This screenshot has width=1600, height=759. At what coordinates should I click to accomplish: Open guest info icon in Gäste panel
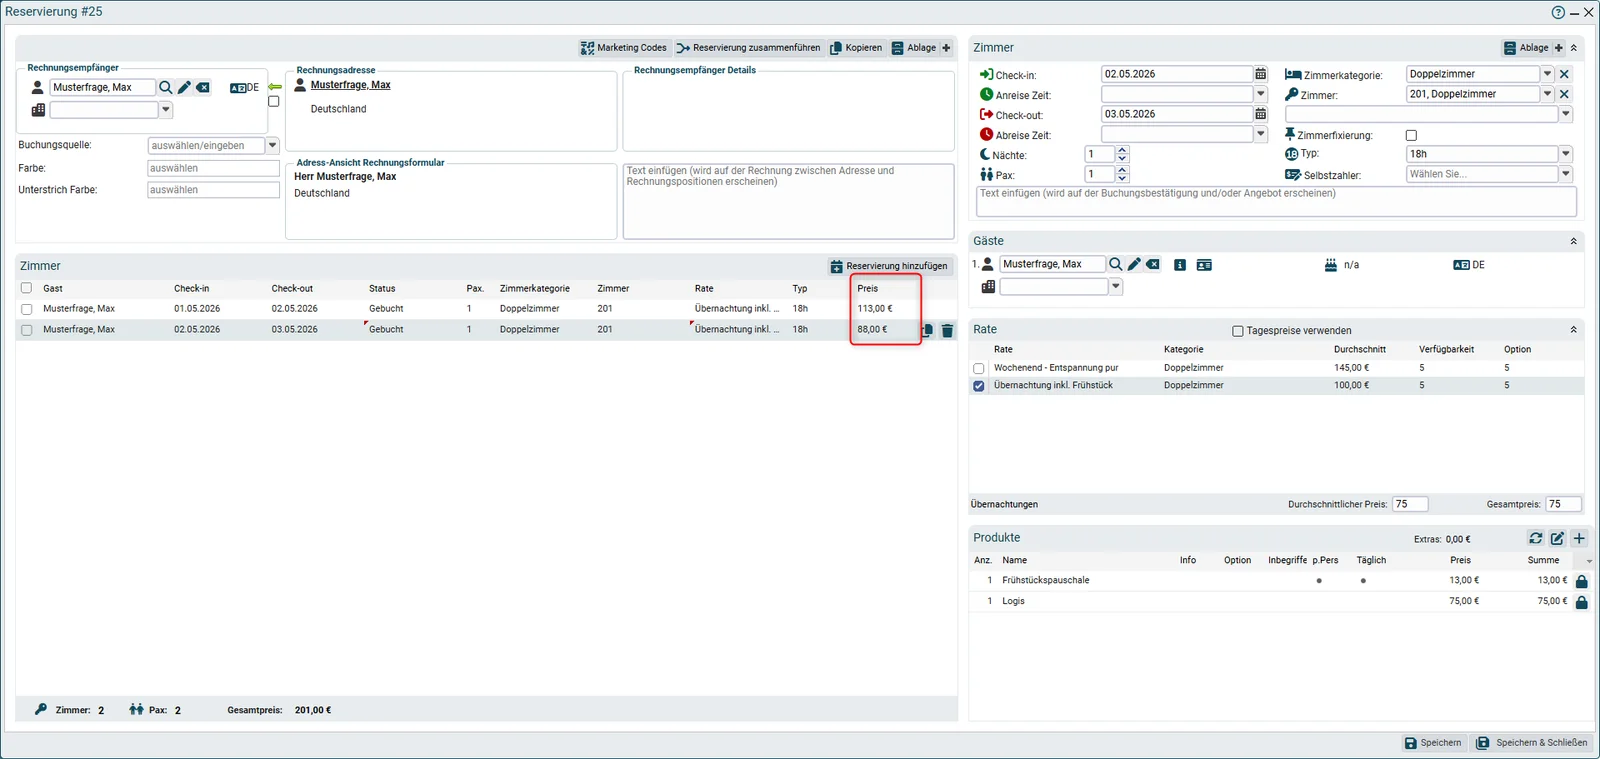[x=1180, y=265]
